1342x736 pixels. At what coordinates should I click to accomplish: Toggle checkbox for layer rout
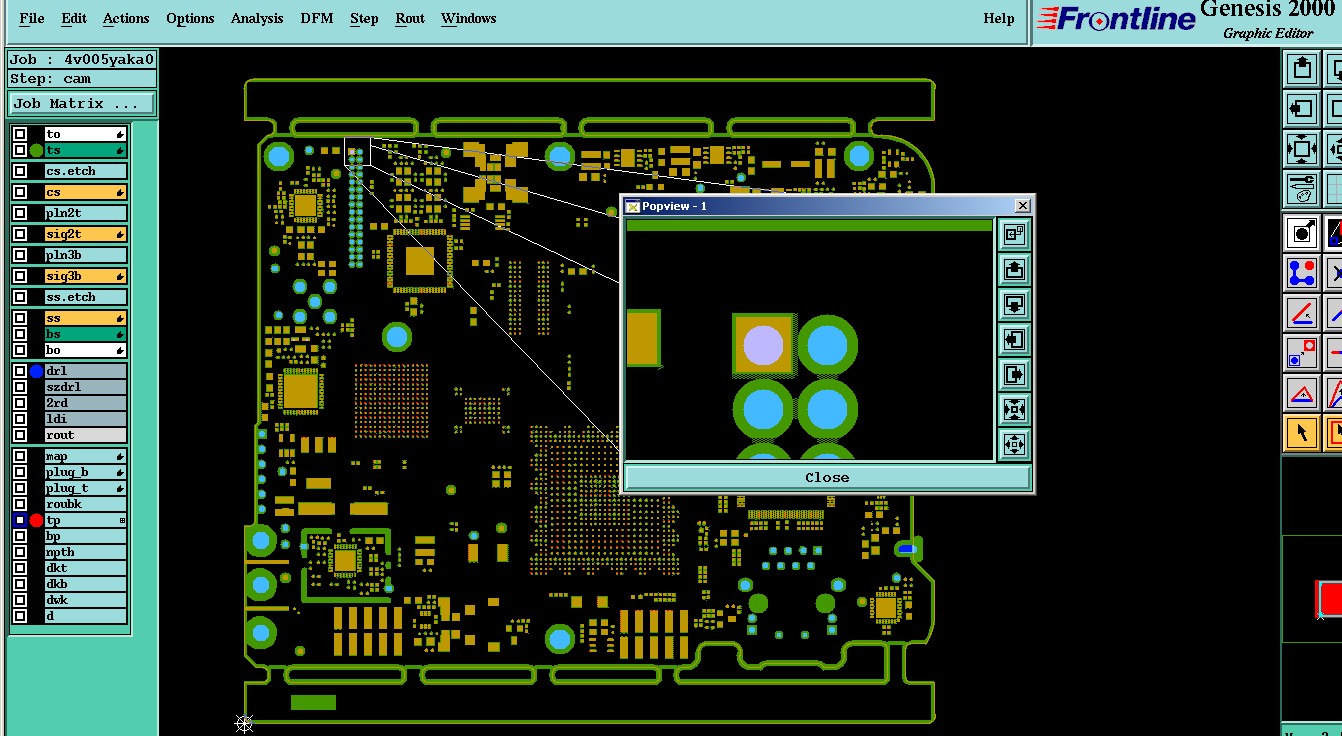point(20,435)
